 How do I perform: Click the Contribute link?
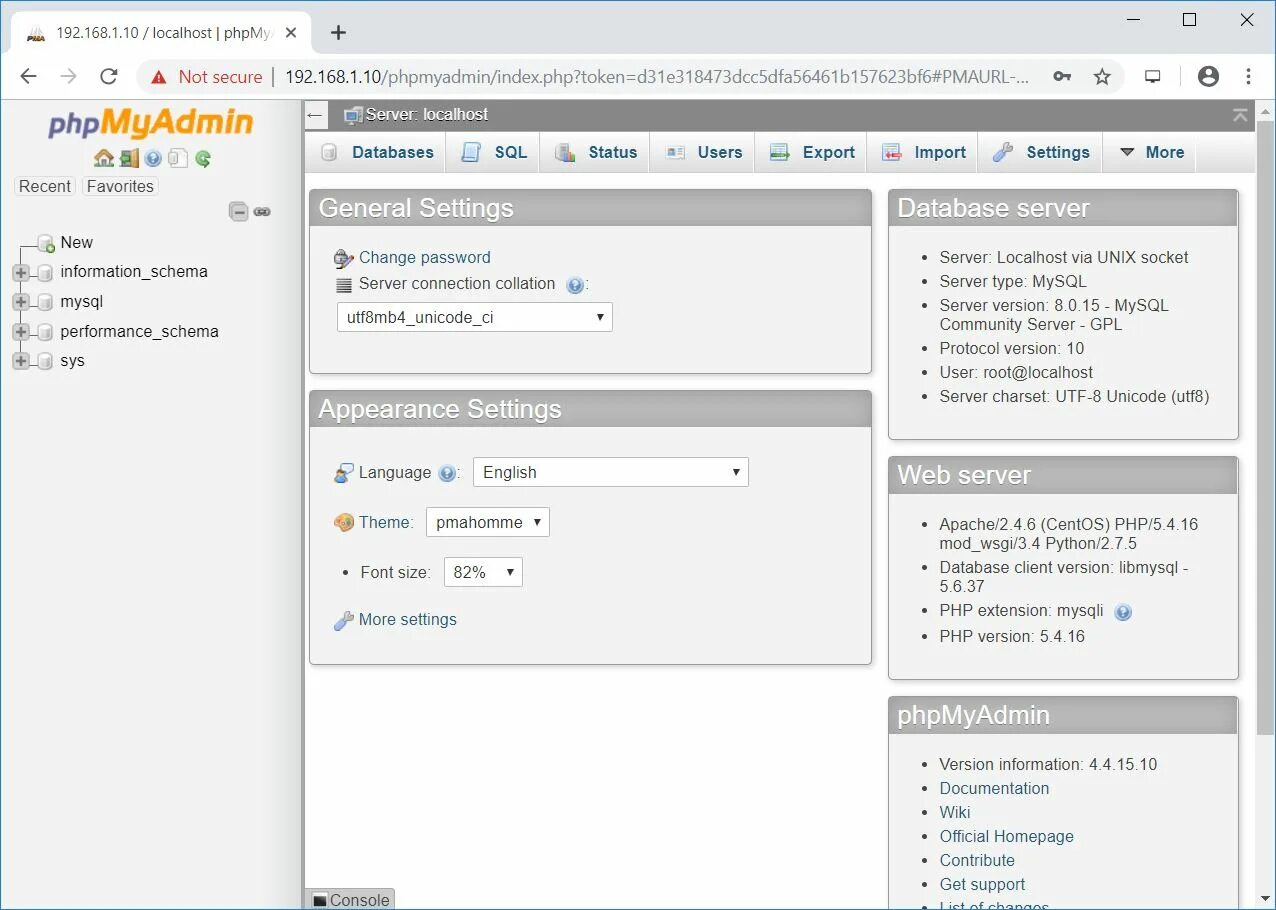point(977,860)
